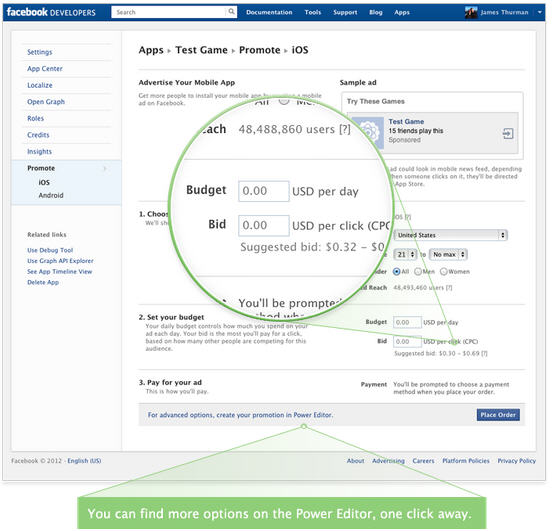Open the Documentation menu

pyautogui.click(x=269, y=12)
